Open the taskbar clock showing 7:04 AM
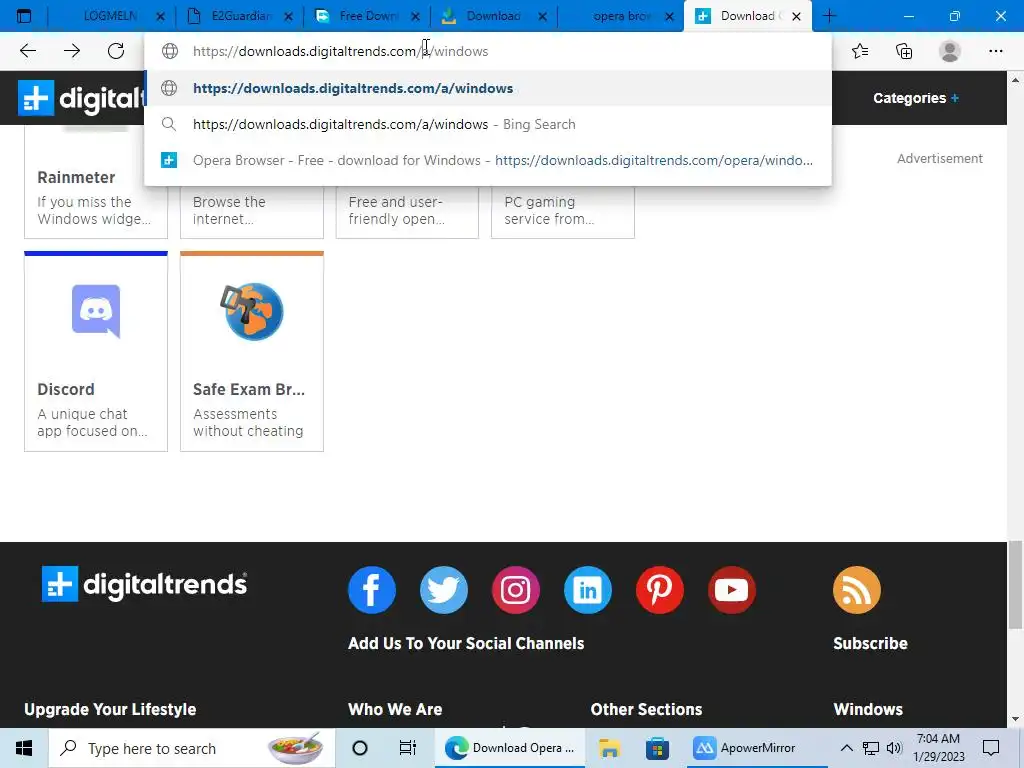This screenshot has height=768, width=1024. [x=938, y=748]
